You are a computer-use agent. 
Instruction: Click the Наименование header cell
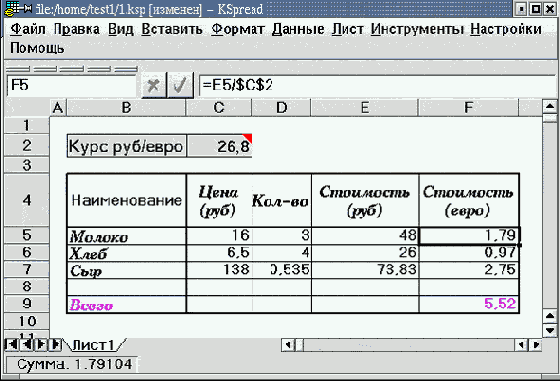(x=126, y=200)
